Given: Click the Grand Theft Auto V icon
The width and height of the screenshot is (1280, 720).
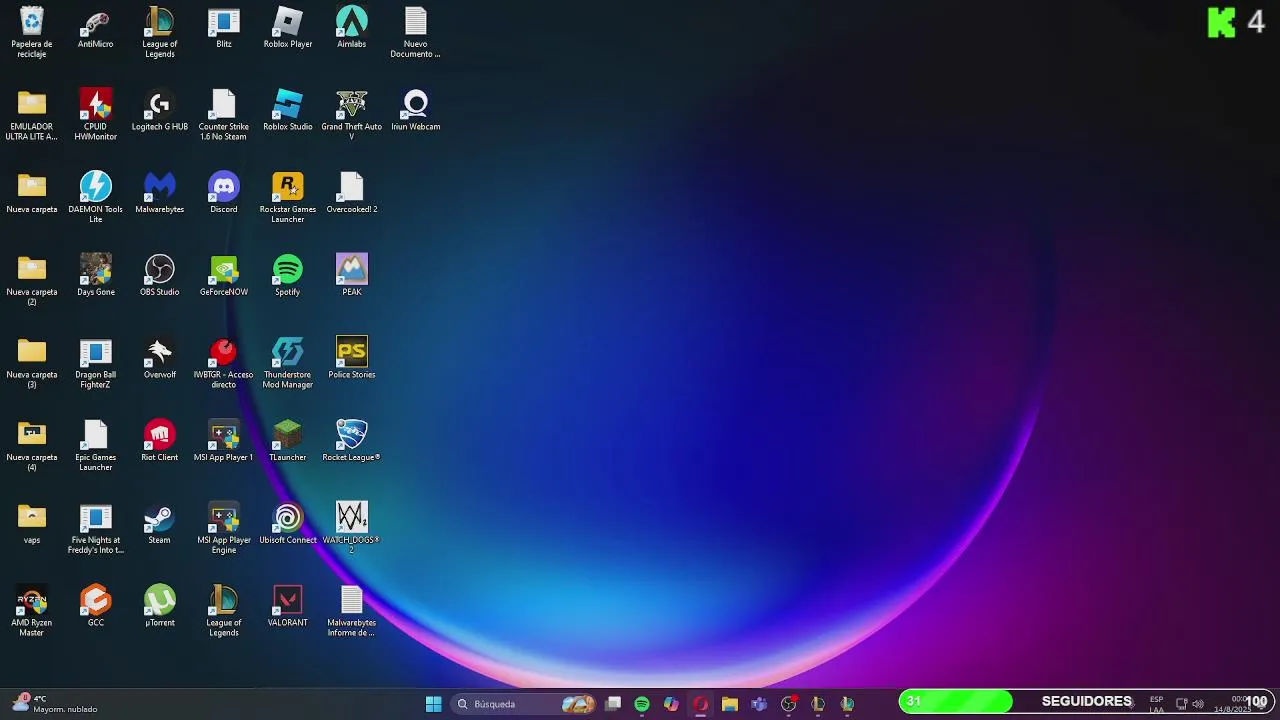Looking at the screenshot, I should pos(352,115).
